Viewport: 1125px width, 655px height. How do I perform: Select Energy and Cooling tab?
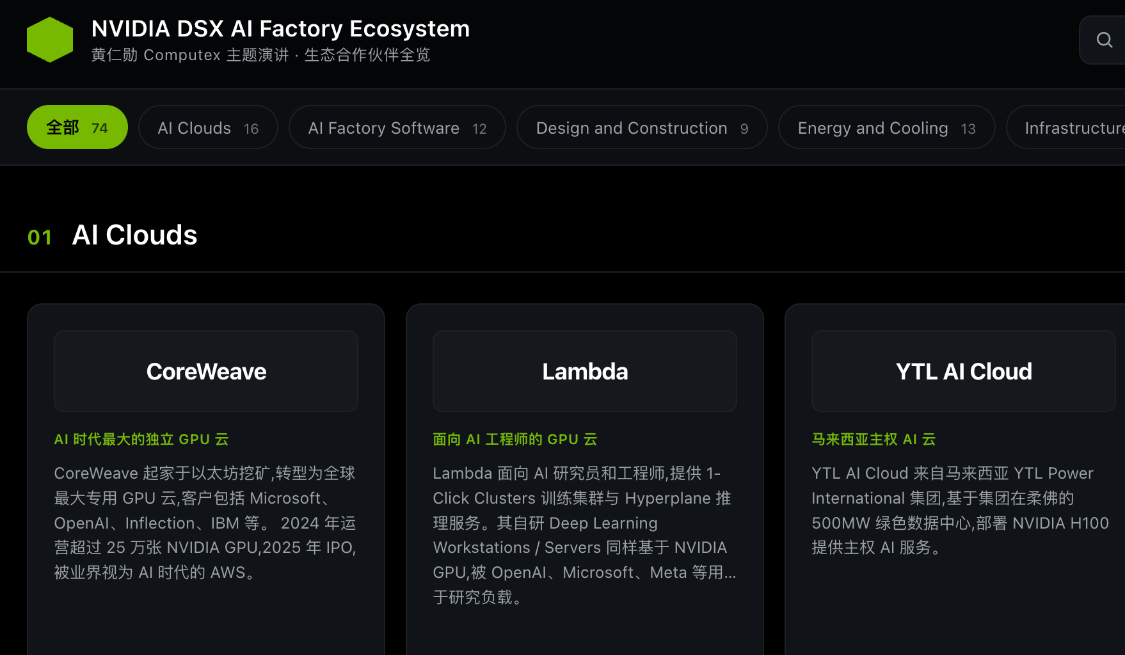886,128
